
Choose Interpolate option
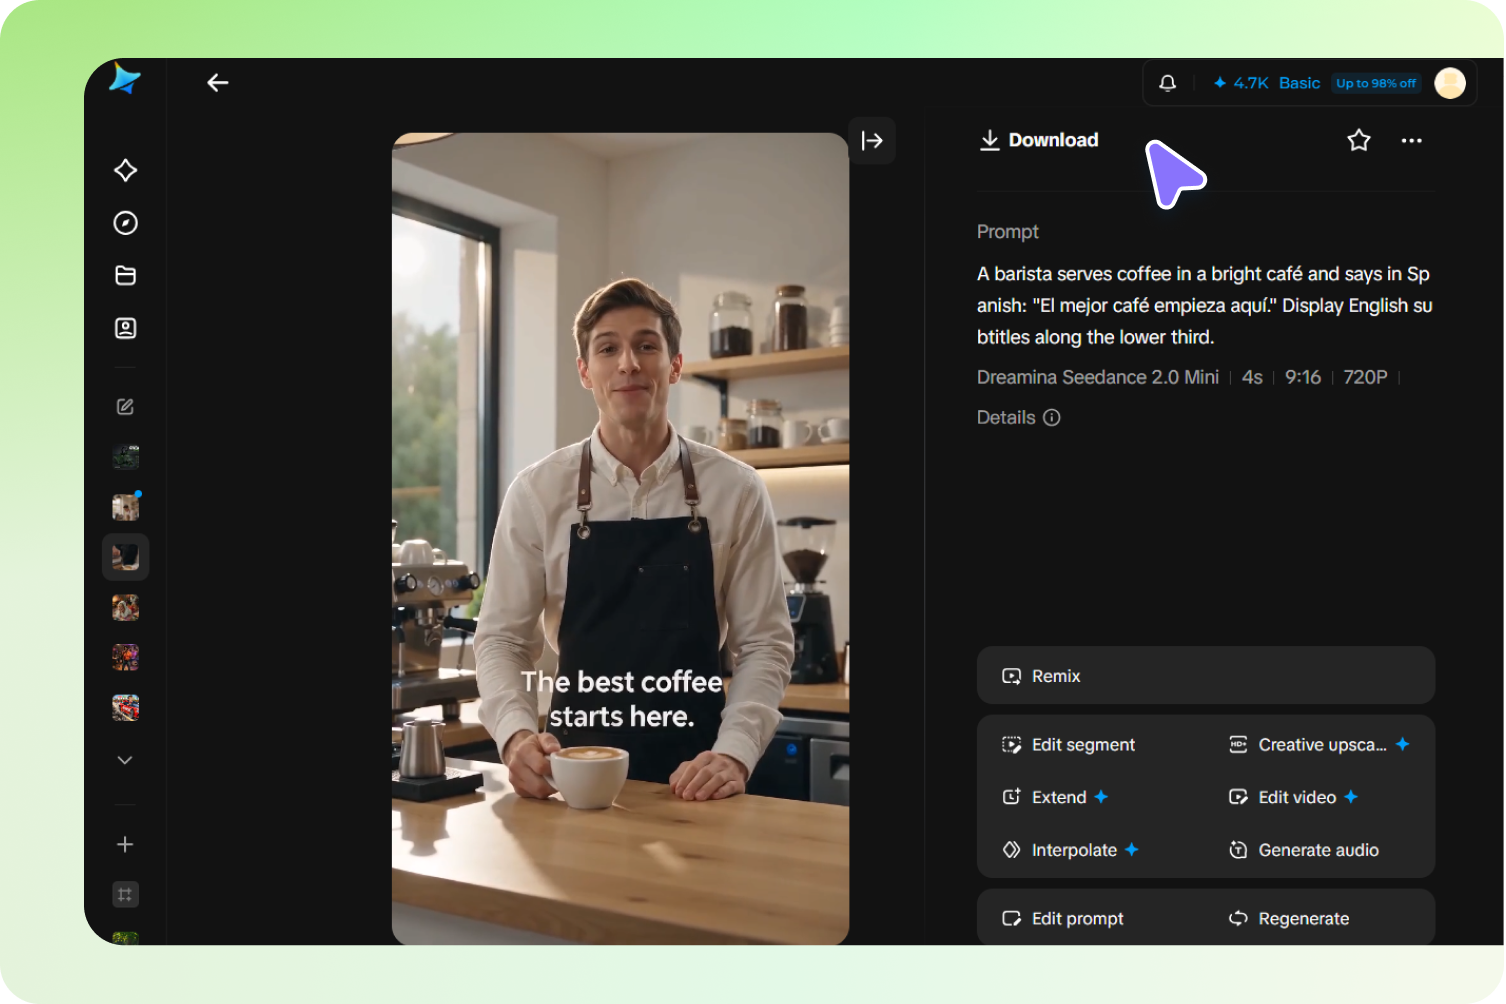1070,850
